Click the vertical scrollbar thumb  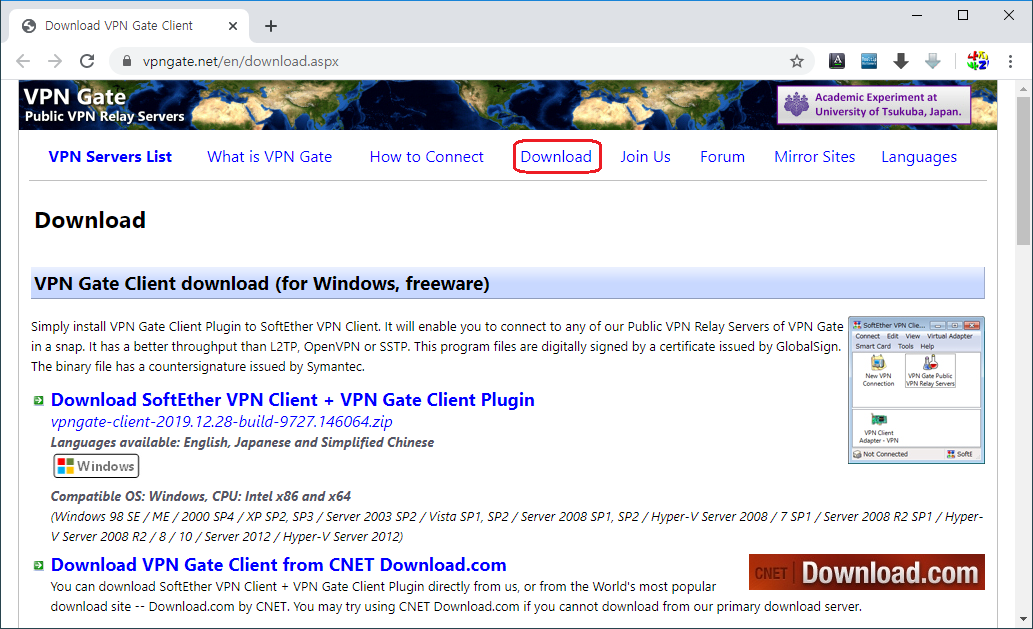coord(1023,171)
